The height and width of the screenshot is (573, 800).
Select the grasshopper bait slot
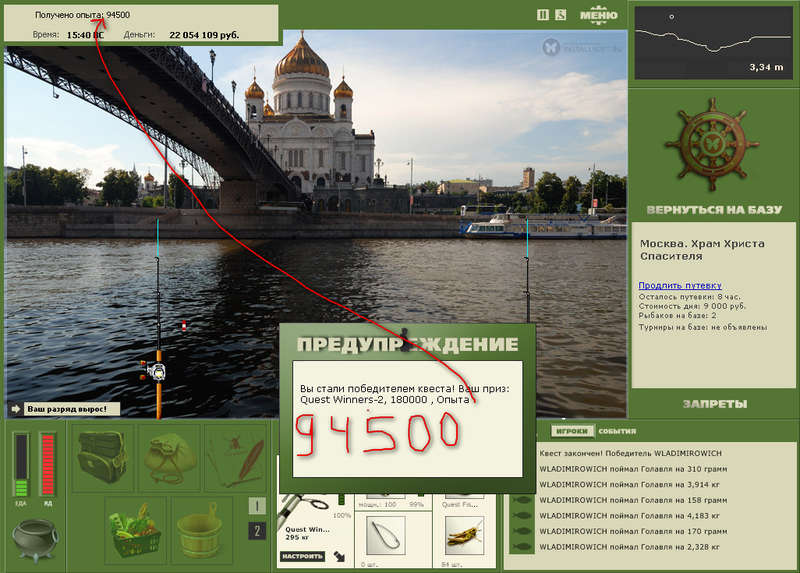pos(463,536)
